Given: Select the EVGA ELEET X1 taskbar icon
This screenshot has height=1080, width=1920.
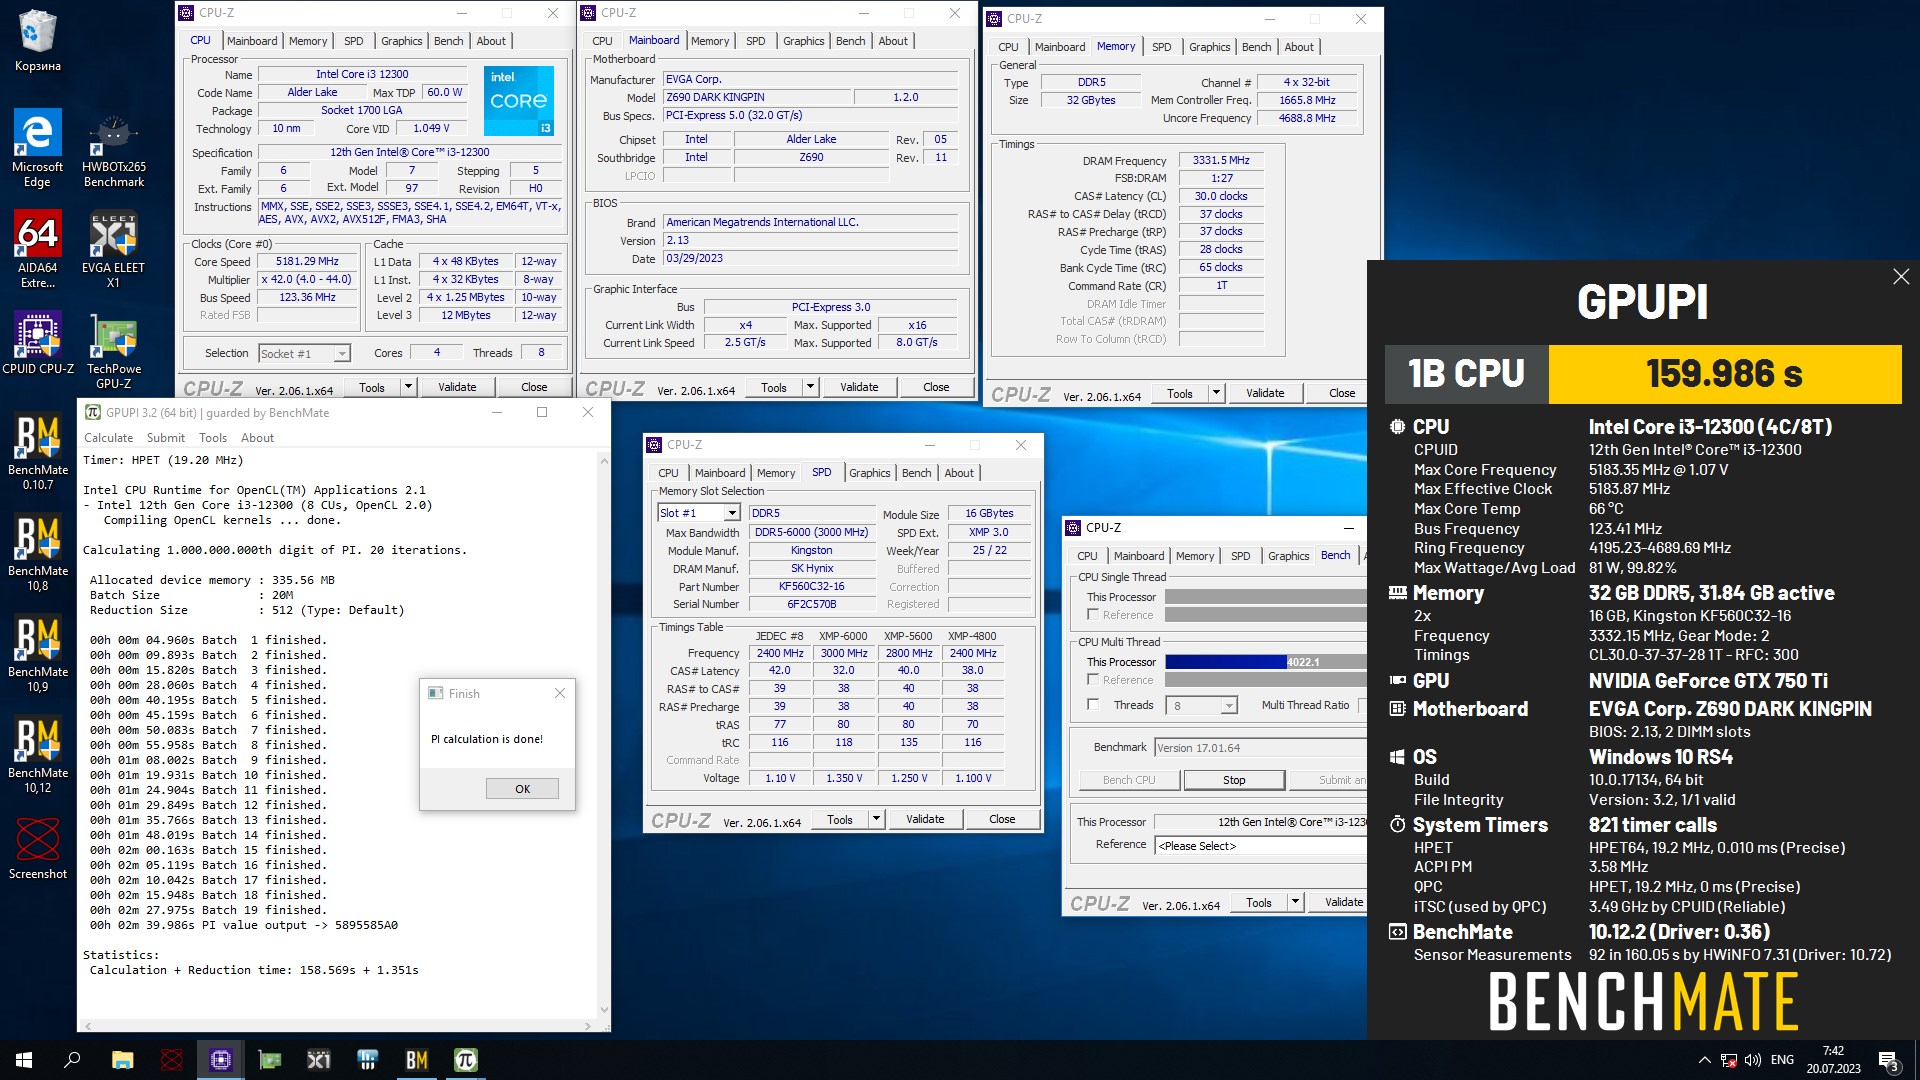Looking at the screenshot, I should pos(319,1060).
